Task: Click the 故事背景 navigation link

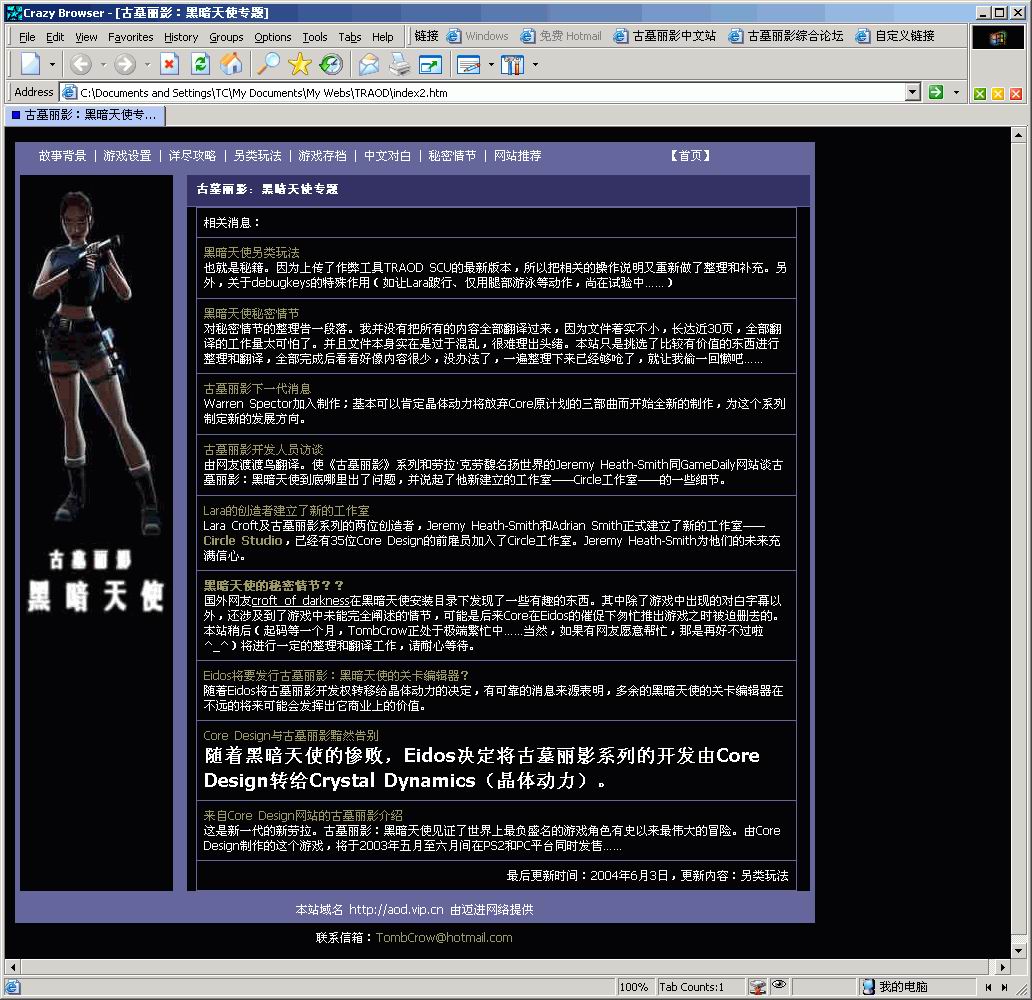Action: coord(63,156)
